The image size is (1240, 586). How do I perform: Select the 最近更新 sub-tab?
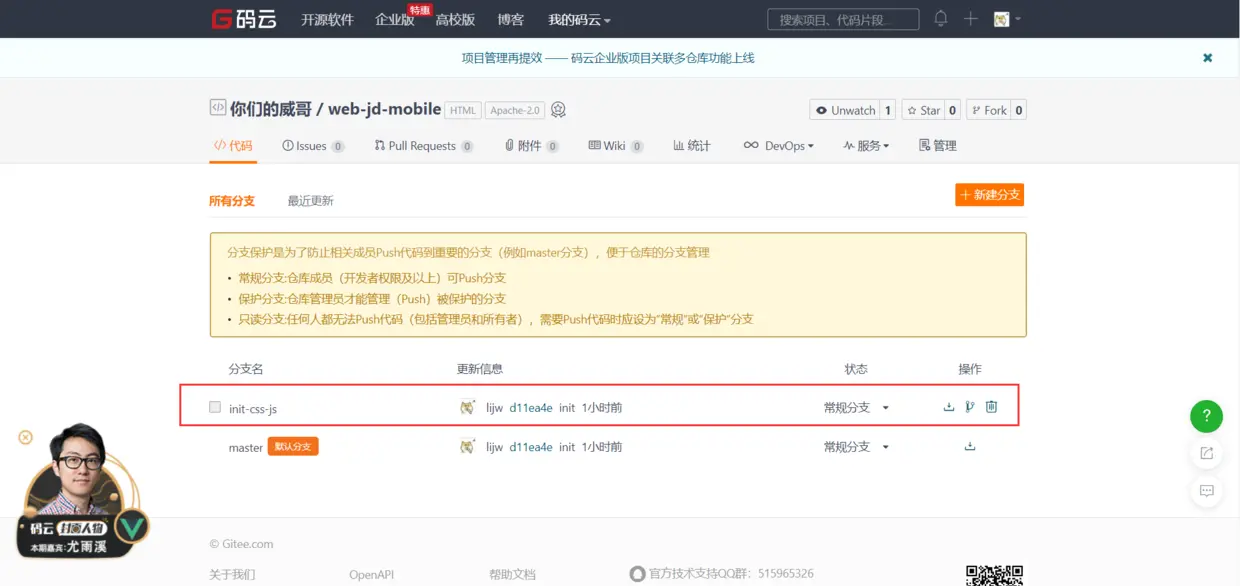coord(310,201)
